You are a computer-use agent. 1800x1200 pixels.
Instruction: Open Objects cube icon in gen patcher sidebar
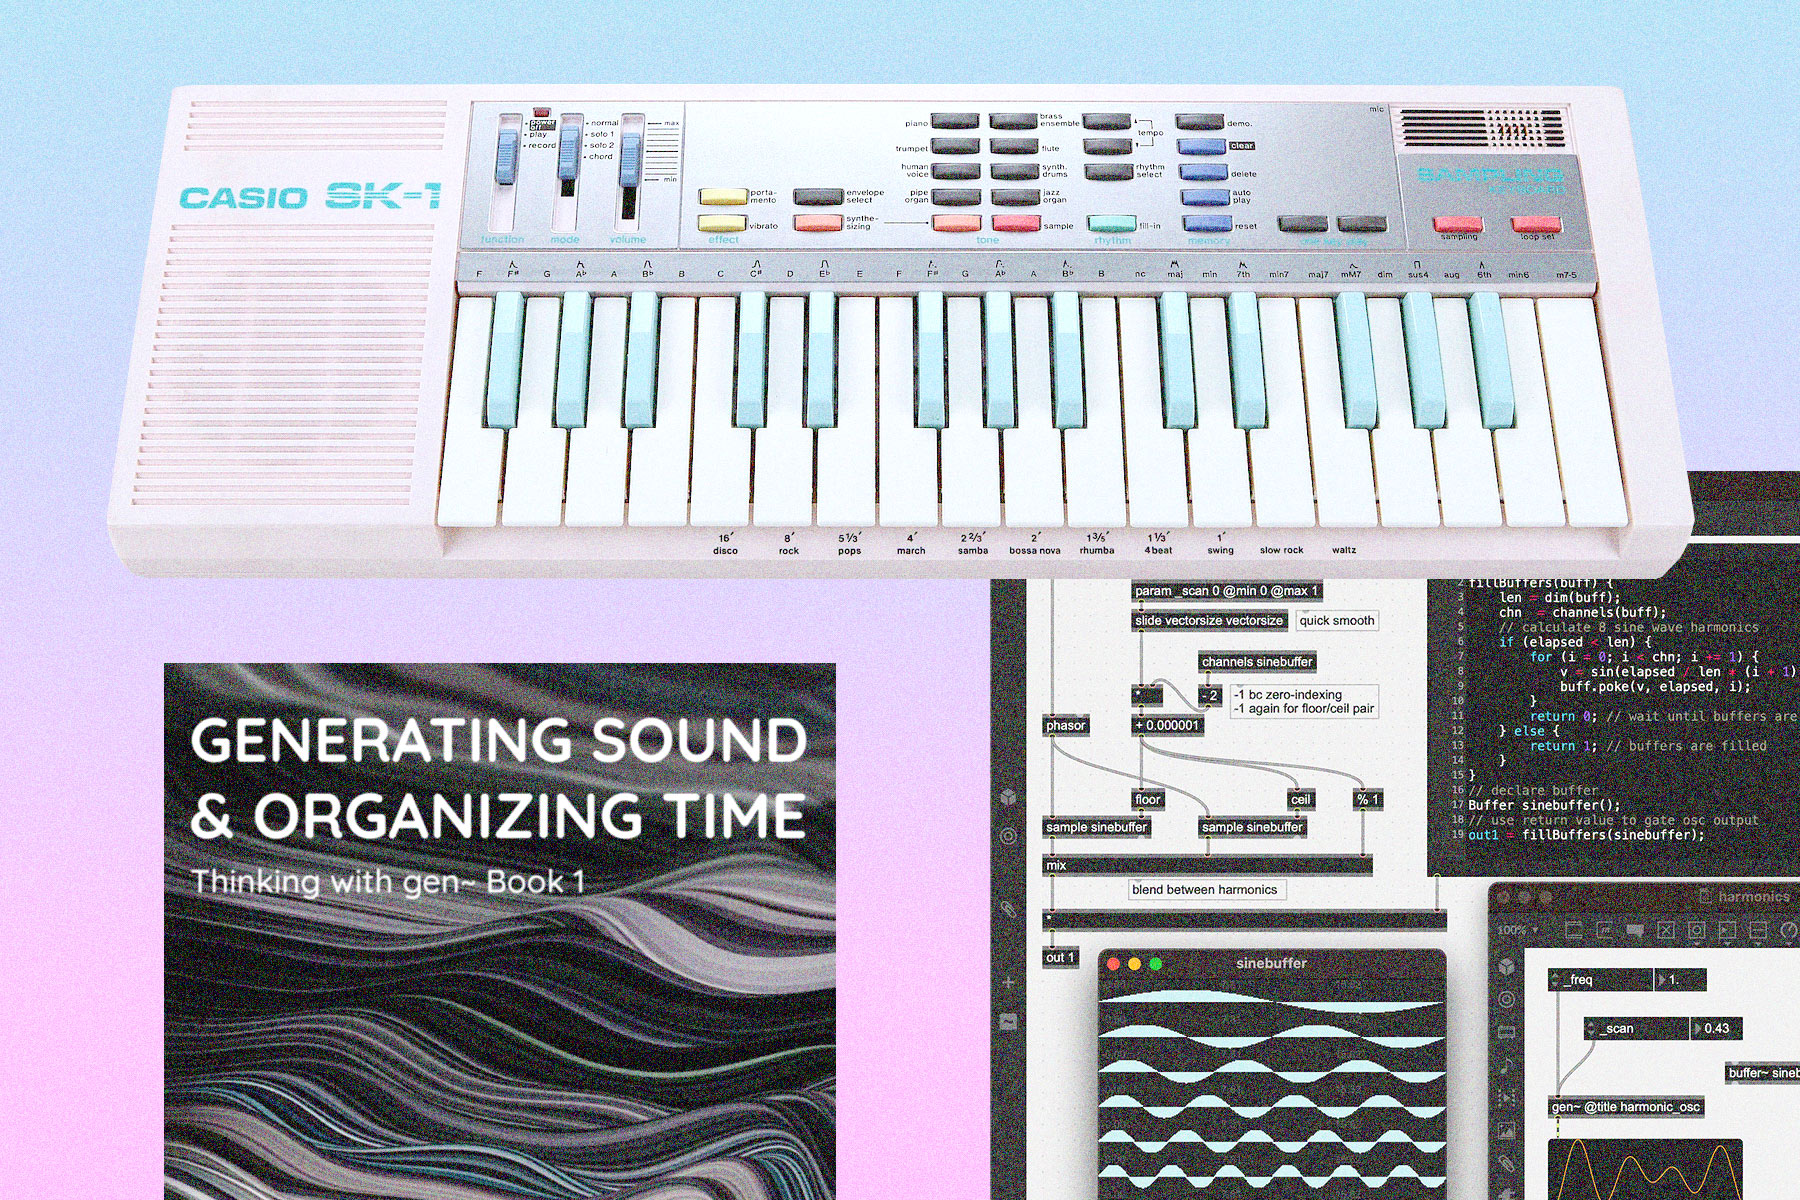pos(1008,797)
